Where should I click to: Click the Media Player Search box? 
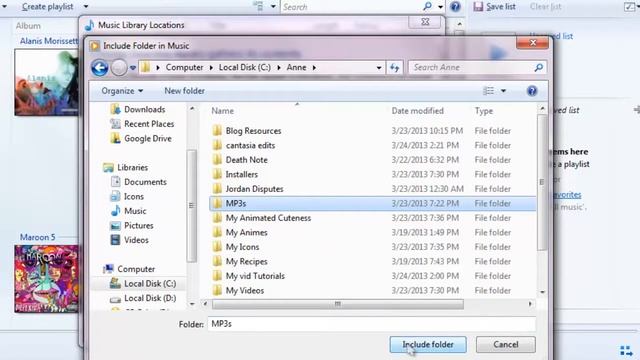(x=352, y=7)
